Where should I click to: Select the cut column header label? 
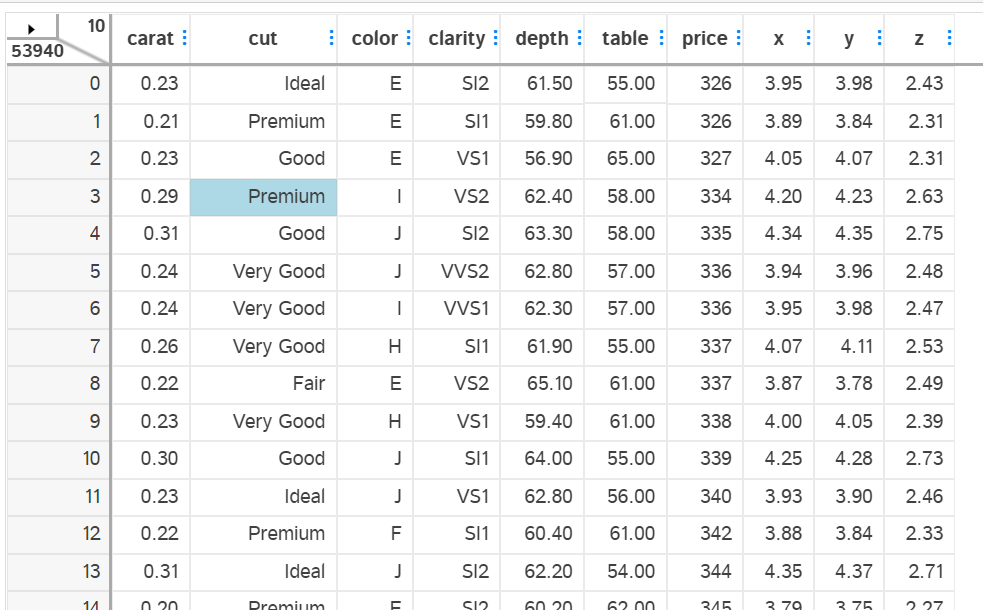[263, 39]
